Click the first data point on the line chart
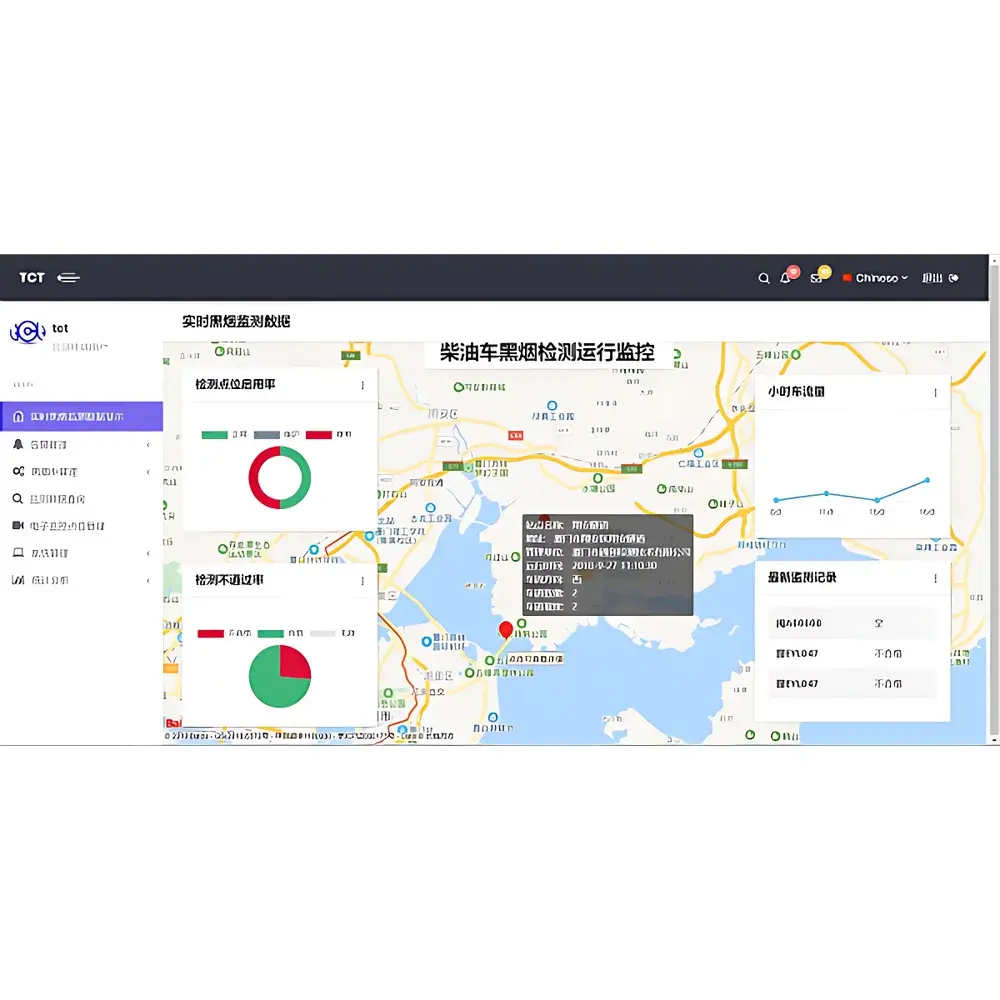The width and height of the screenshot is (1000, 1000). tap(776, 500)
